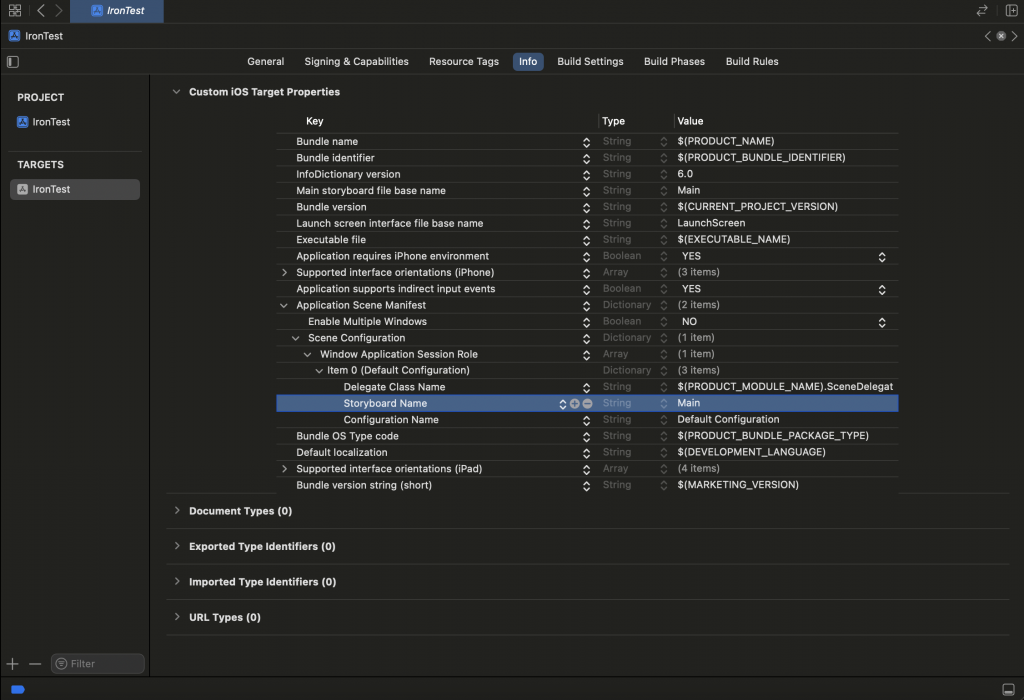This screenshot has width=1024, height=700.
Task: Toggle the debug area icon at bottom right
Action: coord(1008,690)
